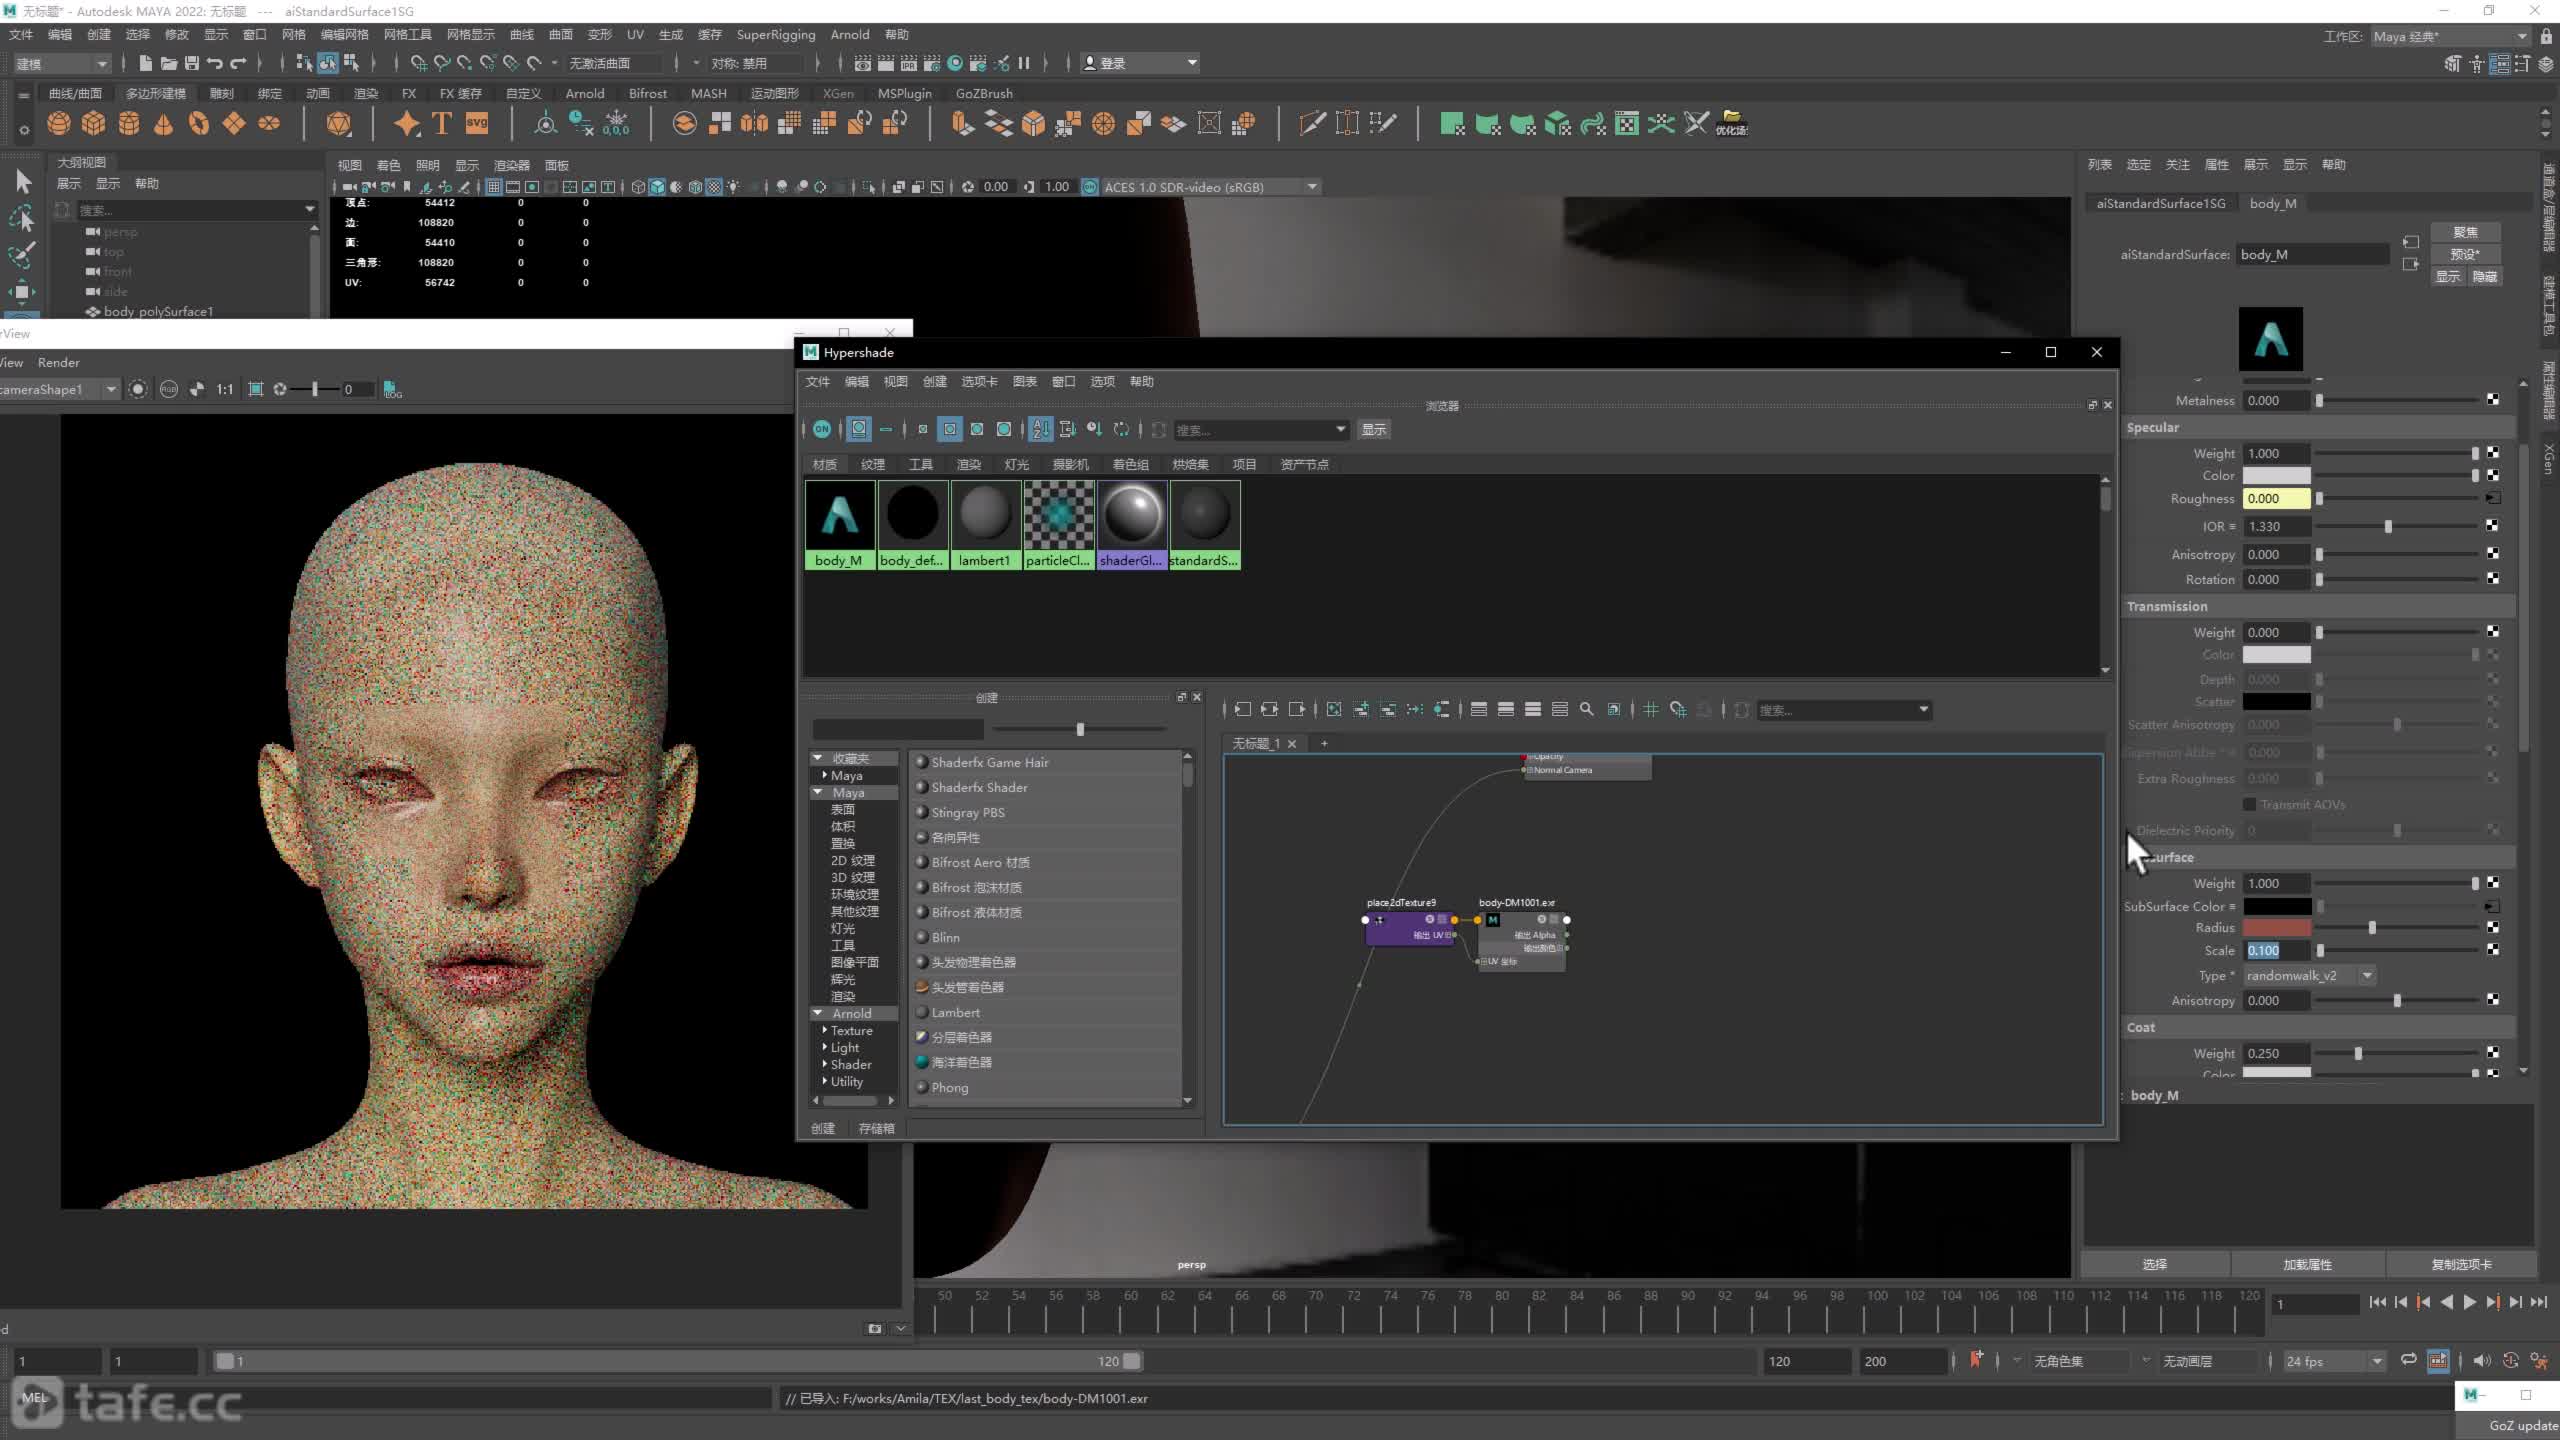This screenshot has width=2560, height=1440.
Task: Create a polygon cone from the shelf
Action: [164, 123]
